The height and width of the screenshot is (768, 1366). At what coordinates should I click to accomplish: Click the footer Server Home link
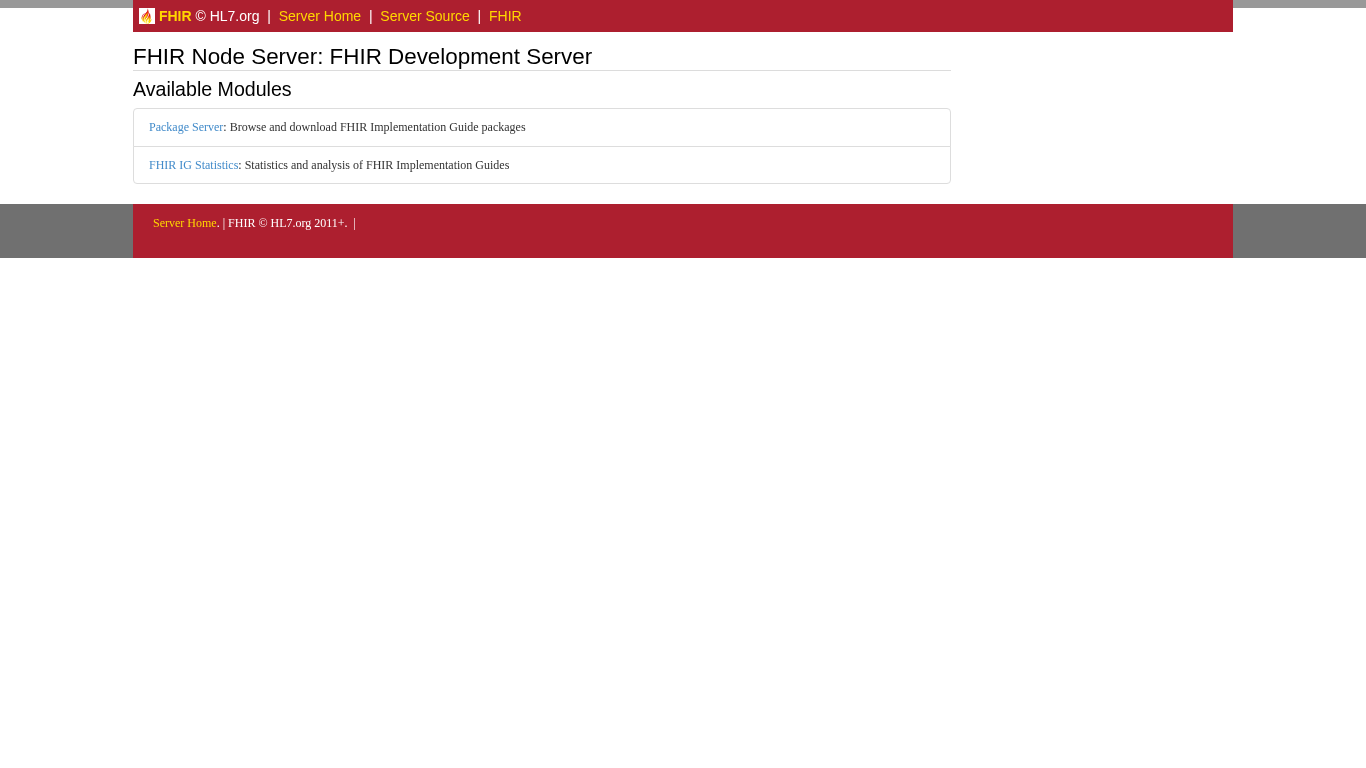(185, 223)
